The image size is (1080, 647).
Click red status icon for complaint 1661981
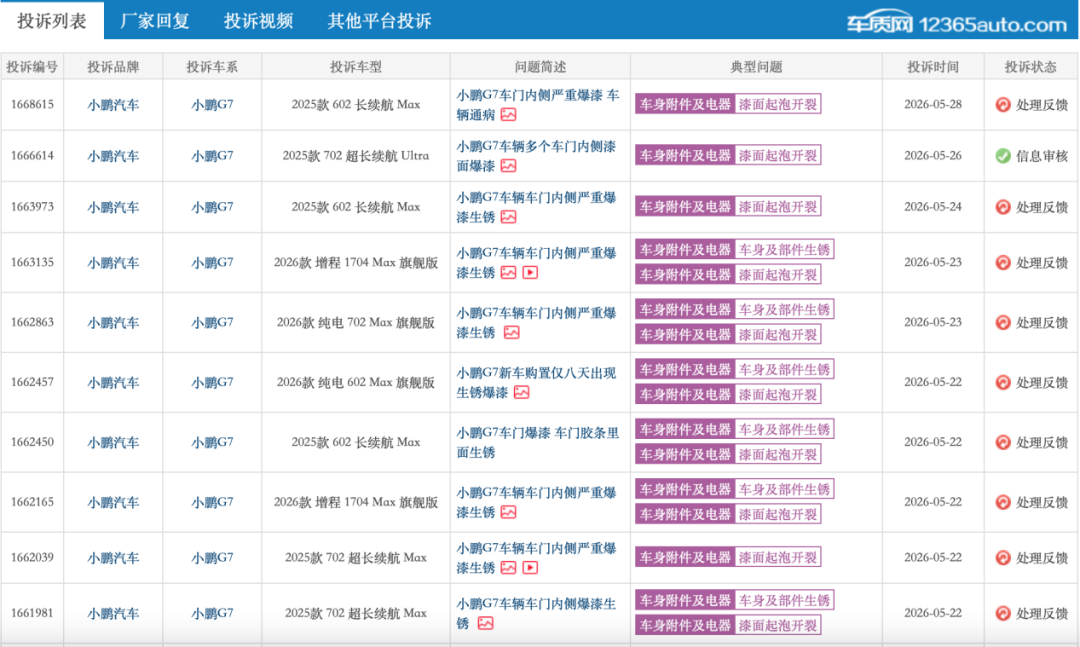(x=1003, y=613)
